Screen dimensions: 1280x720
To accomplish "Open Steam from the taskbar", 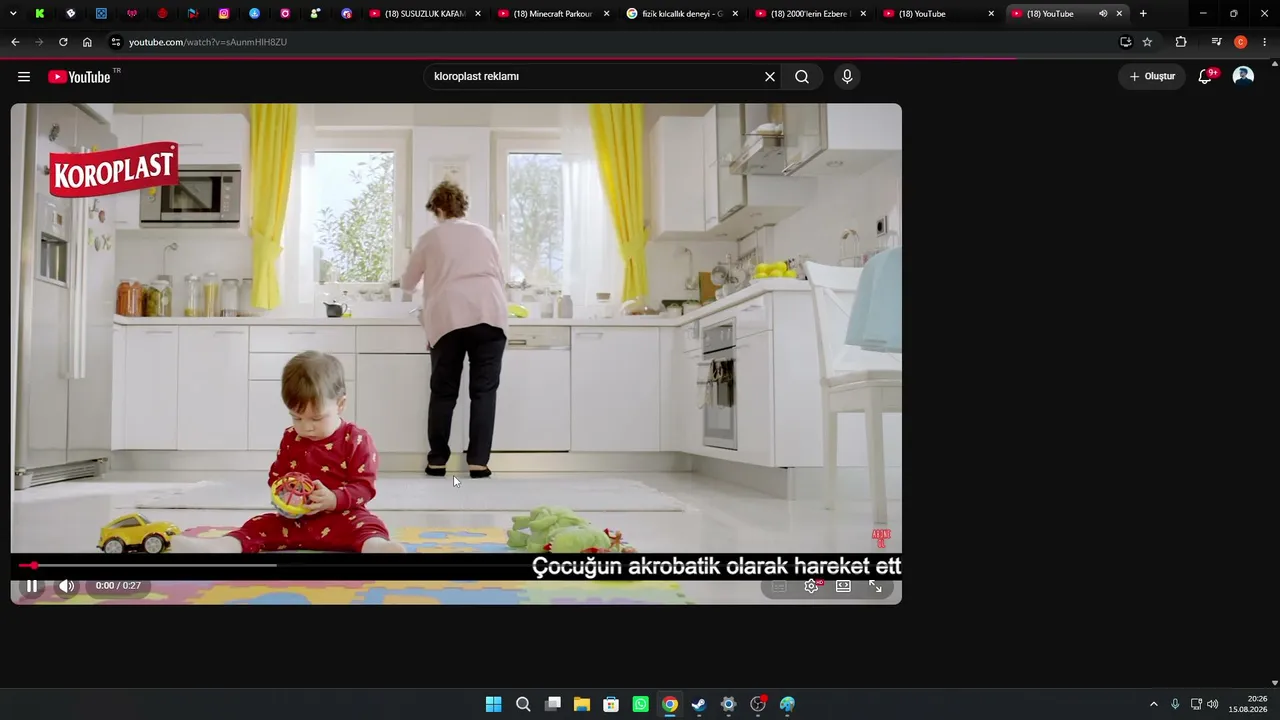I will pos(699,704).
